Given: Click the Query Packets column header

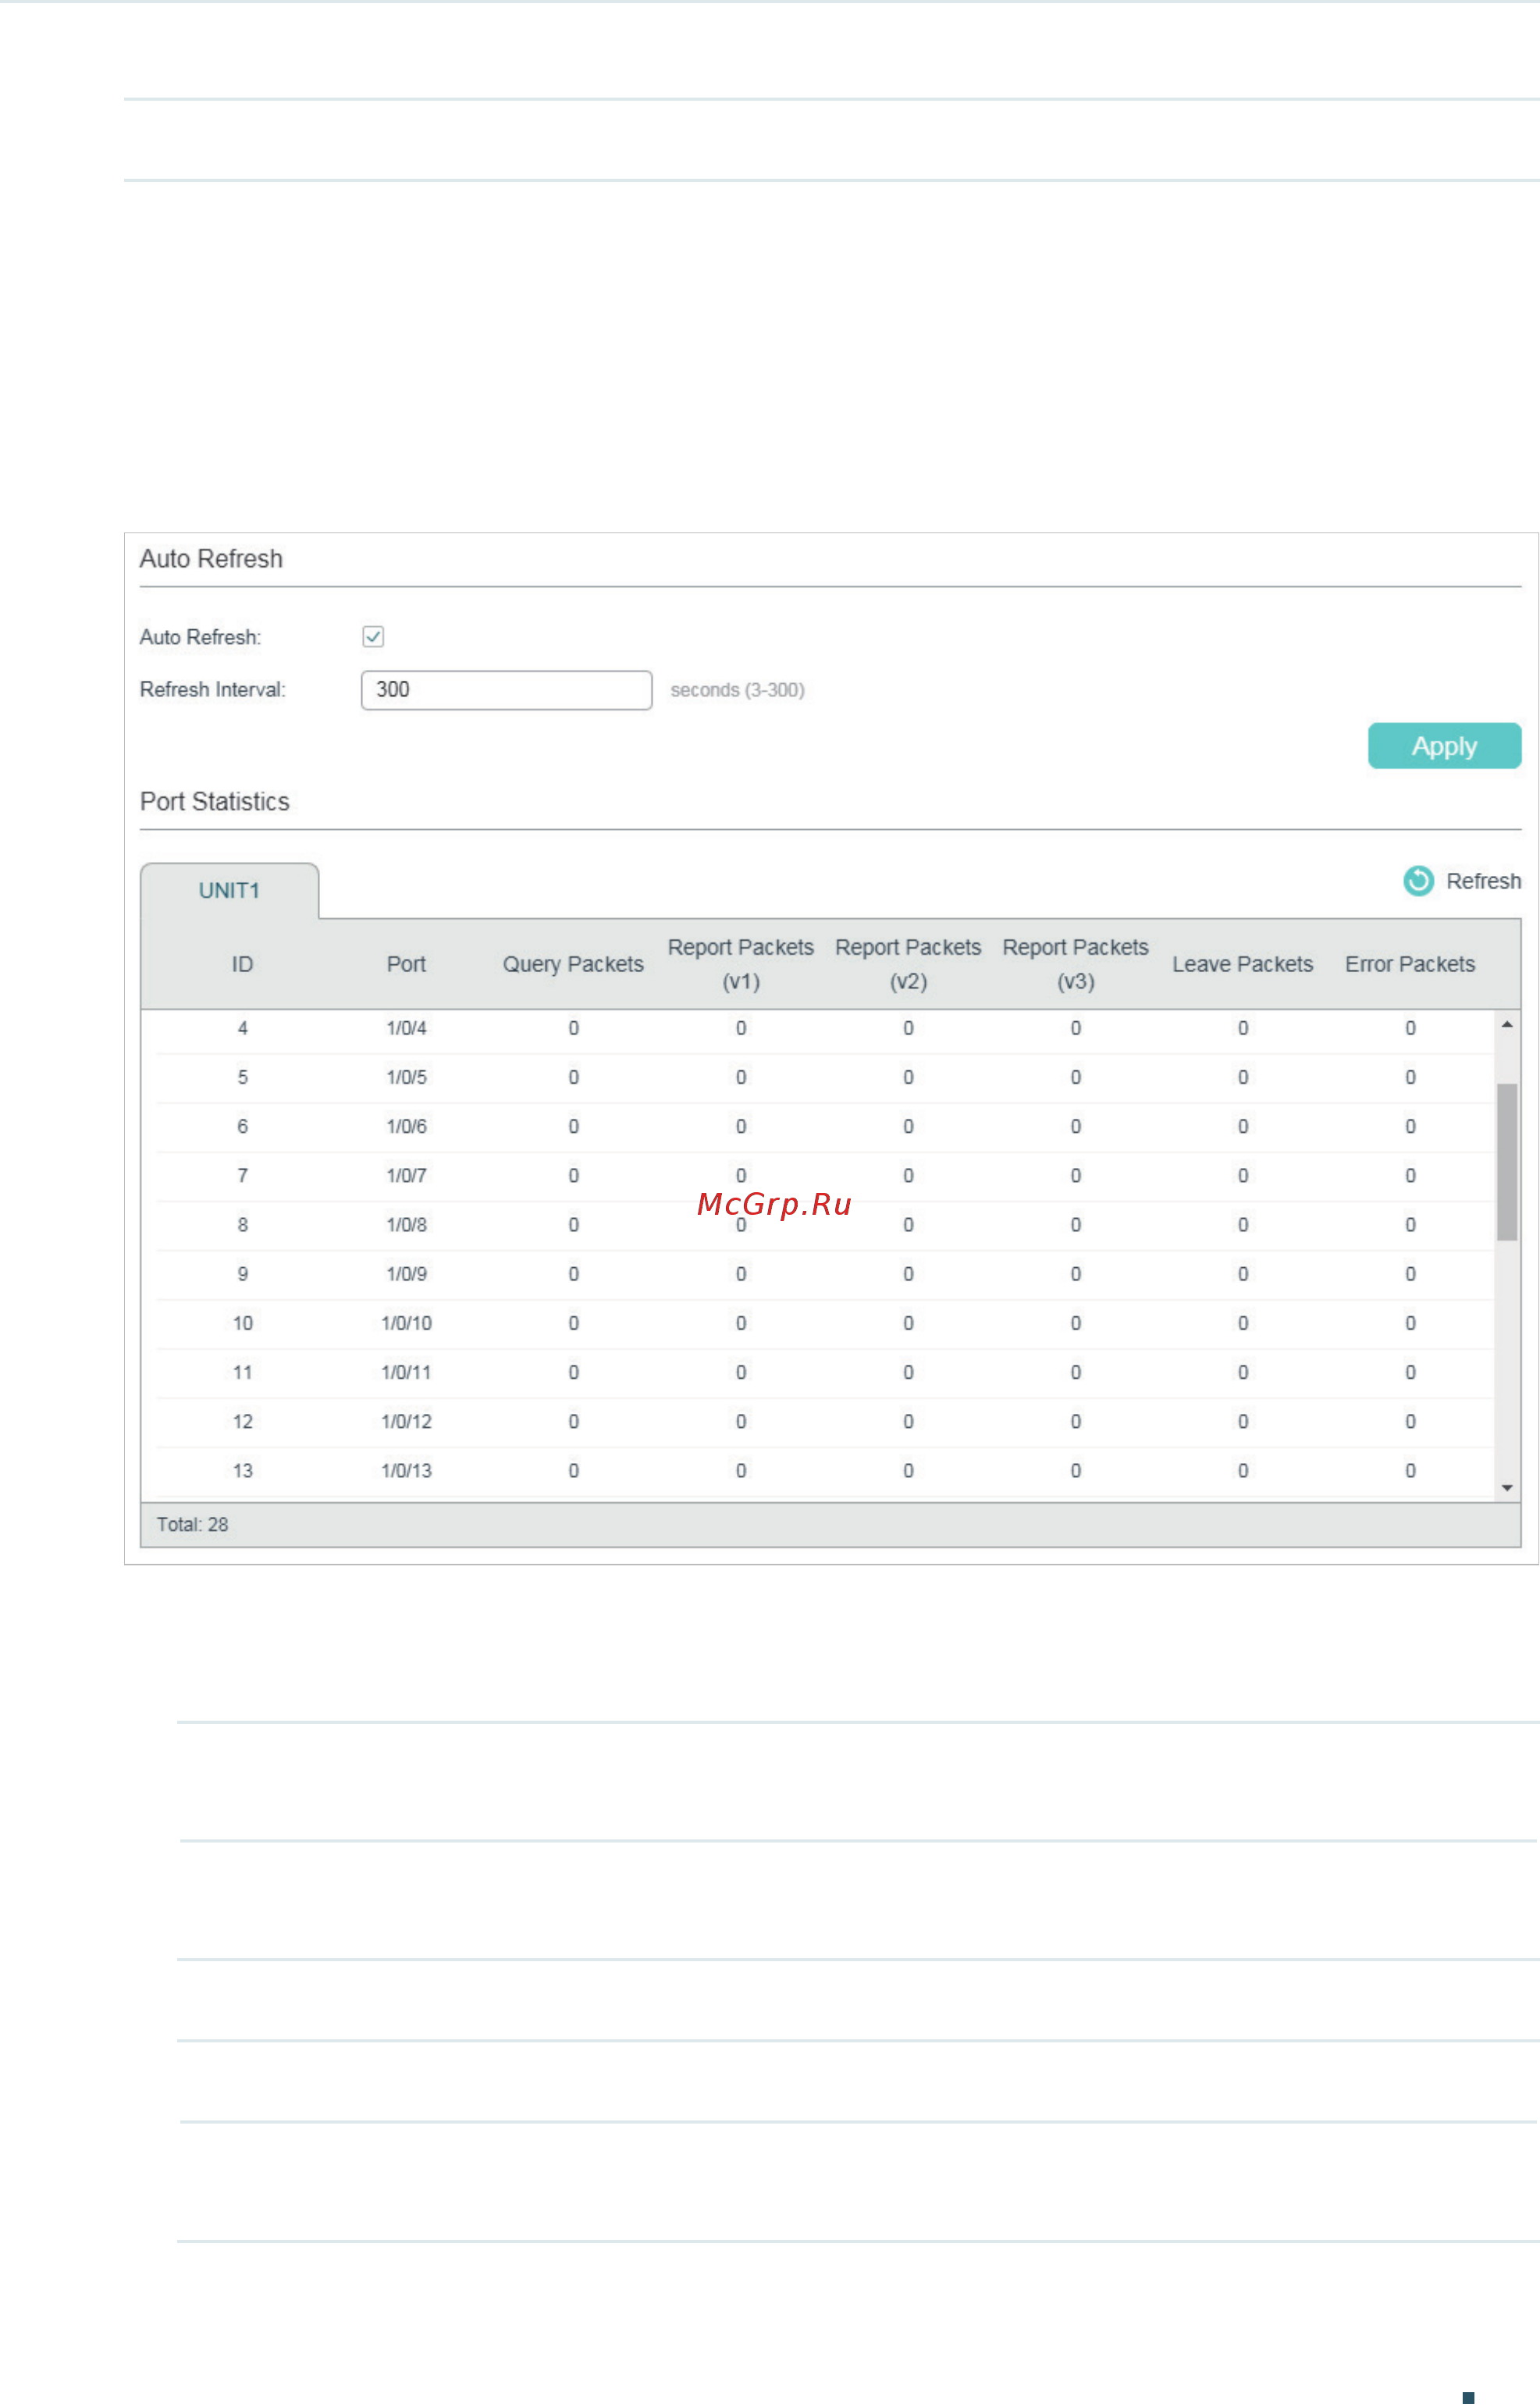Looking at the screenshot, I should (573, 964).
